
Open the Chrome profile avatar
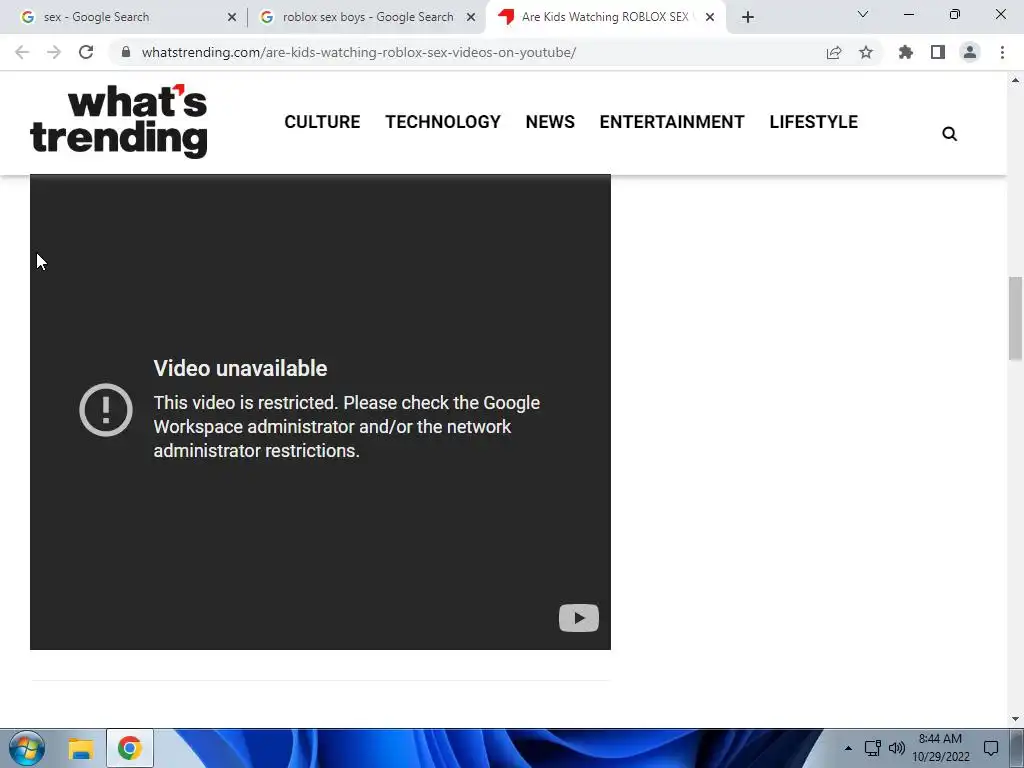click(970, 52)
